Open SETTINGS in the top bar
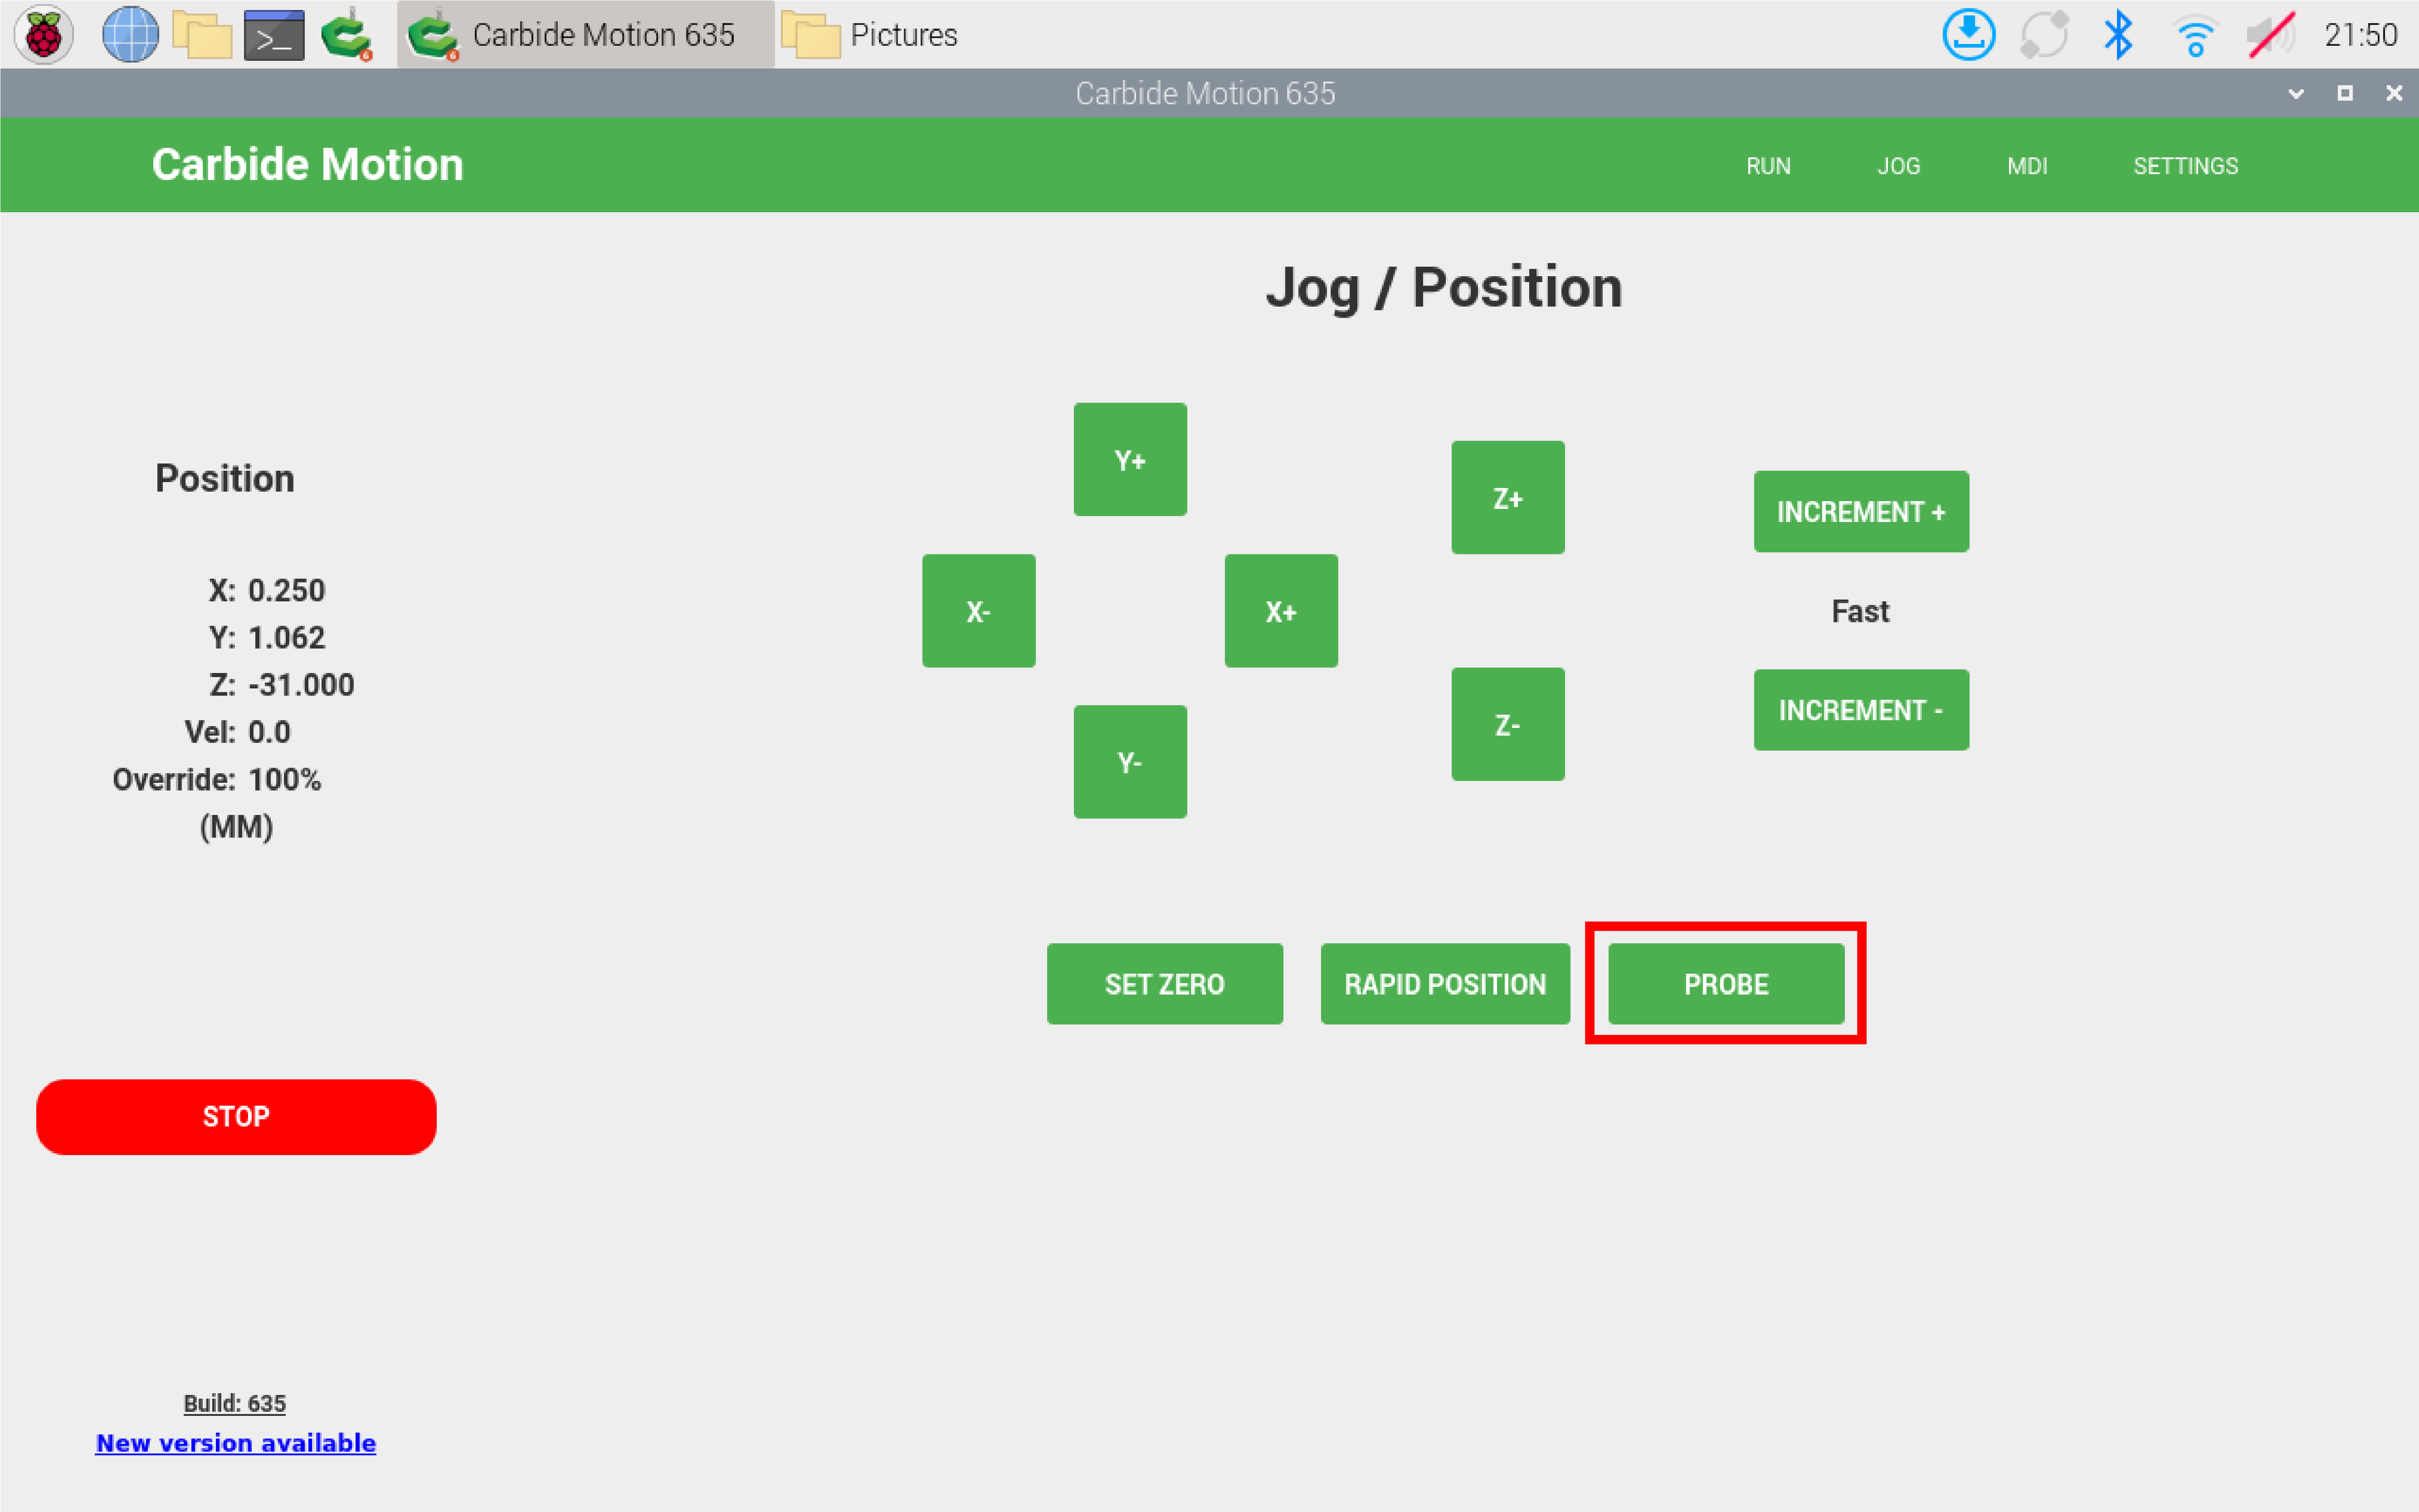The image size is (2419, 1512). tap(2185, 166)
